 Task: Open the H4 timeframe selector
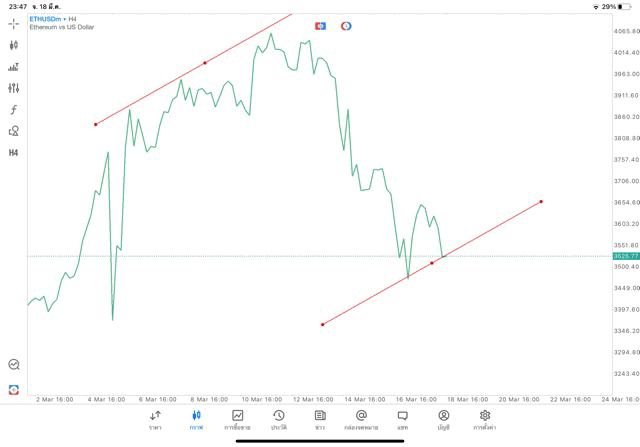coord(14,153)
